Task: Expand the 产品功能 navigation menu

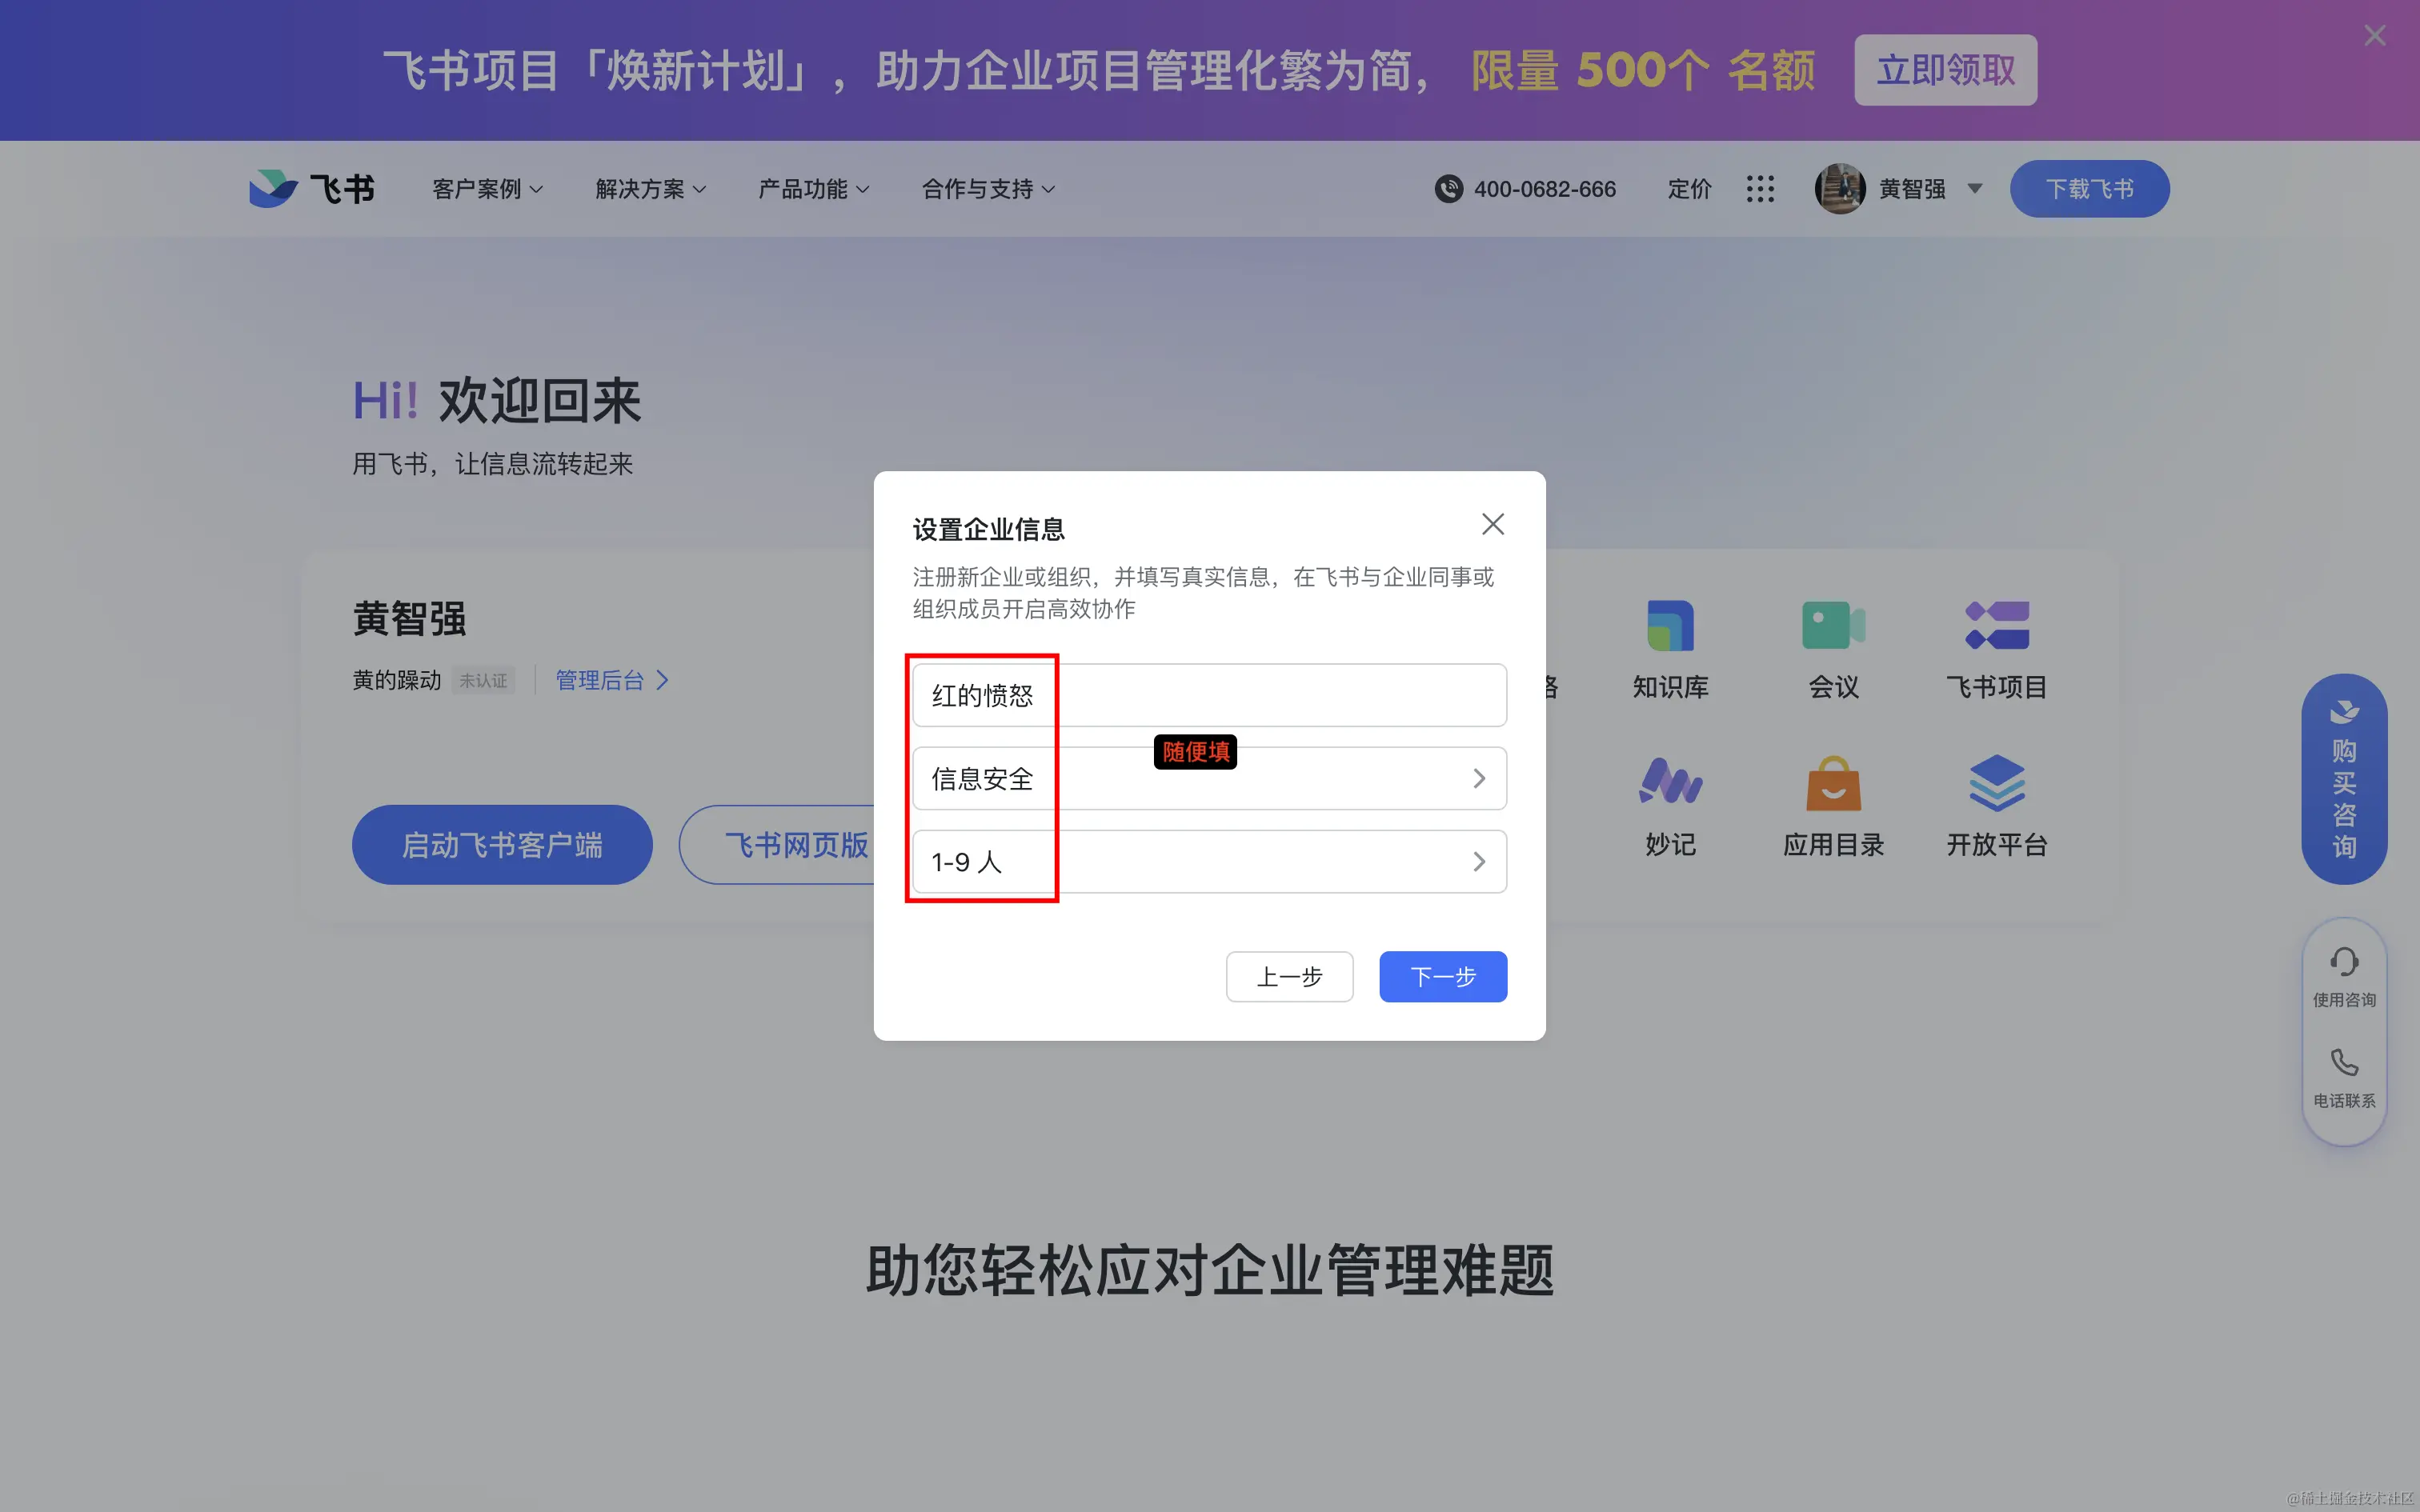Action: pos(813,189)
